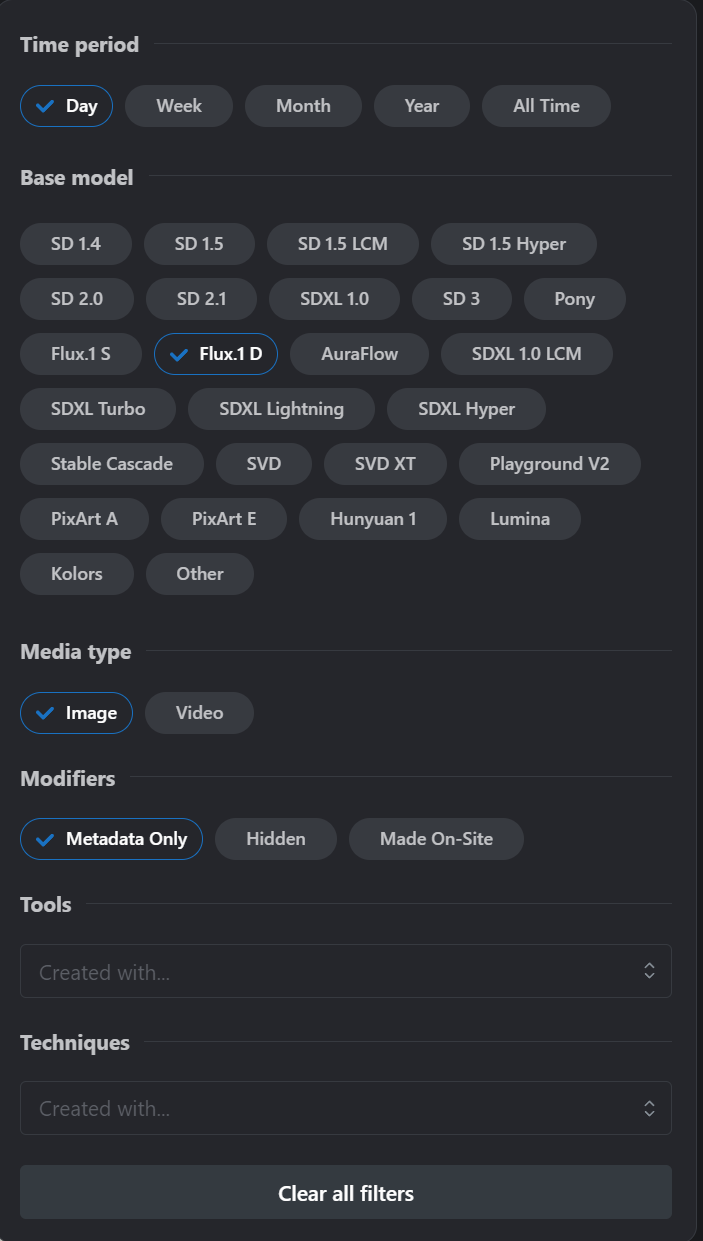Click the Clear all filters button
The width and height of the screenshot is (703, 1241).
tap(345, 1192)
